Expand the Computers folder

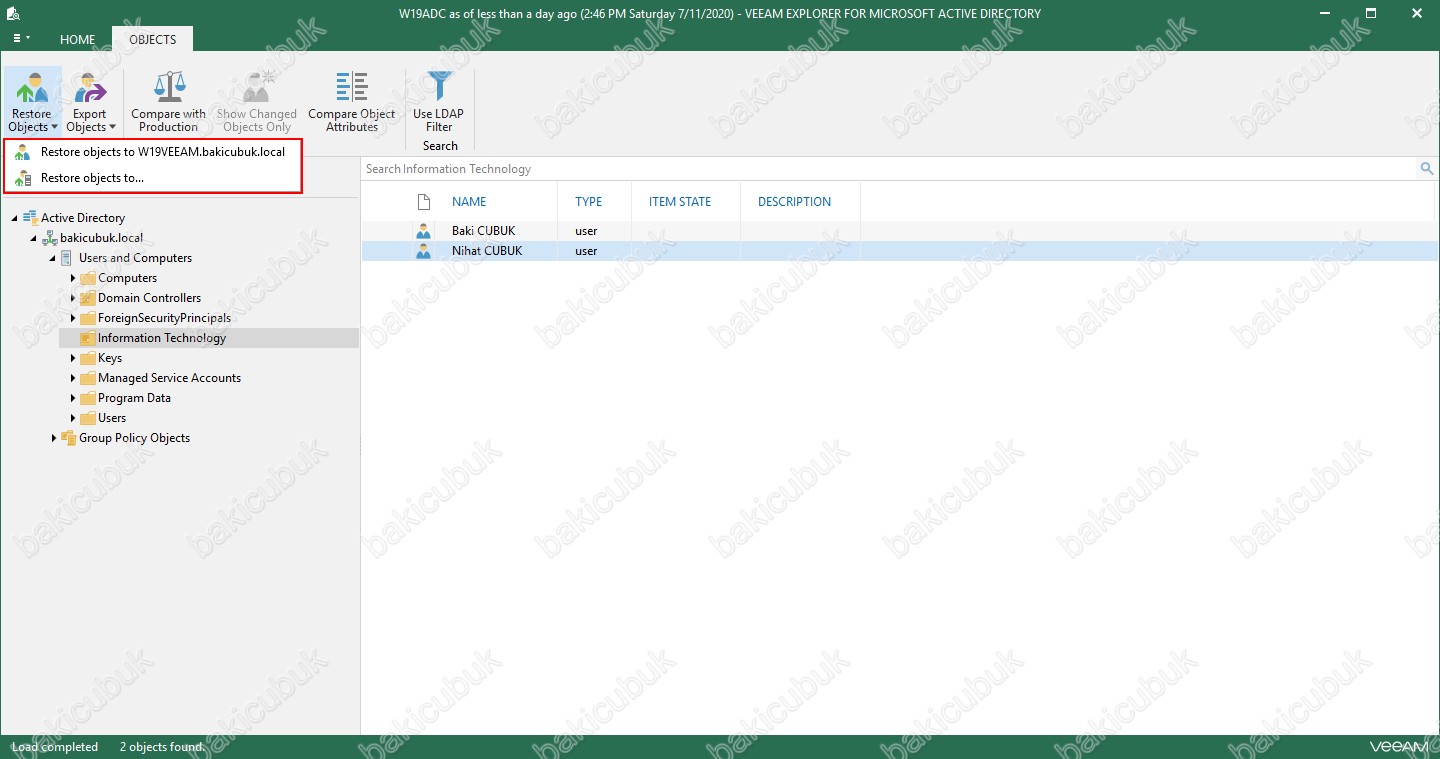(73, 278)
